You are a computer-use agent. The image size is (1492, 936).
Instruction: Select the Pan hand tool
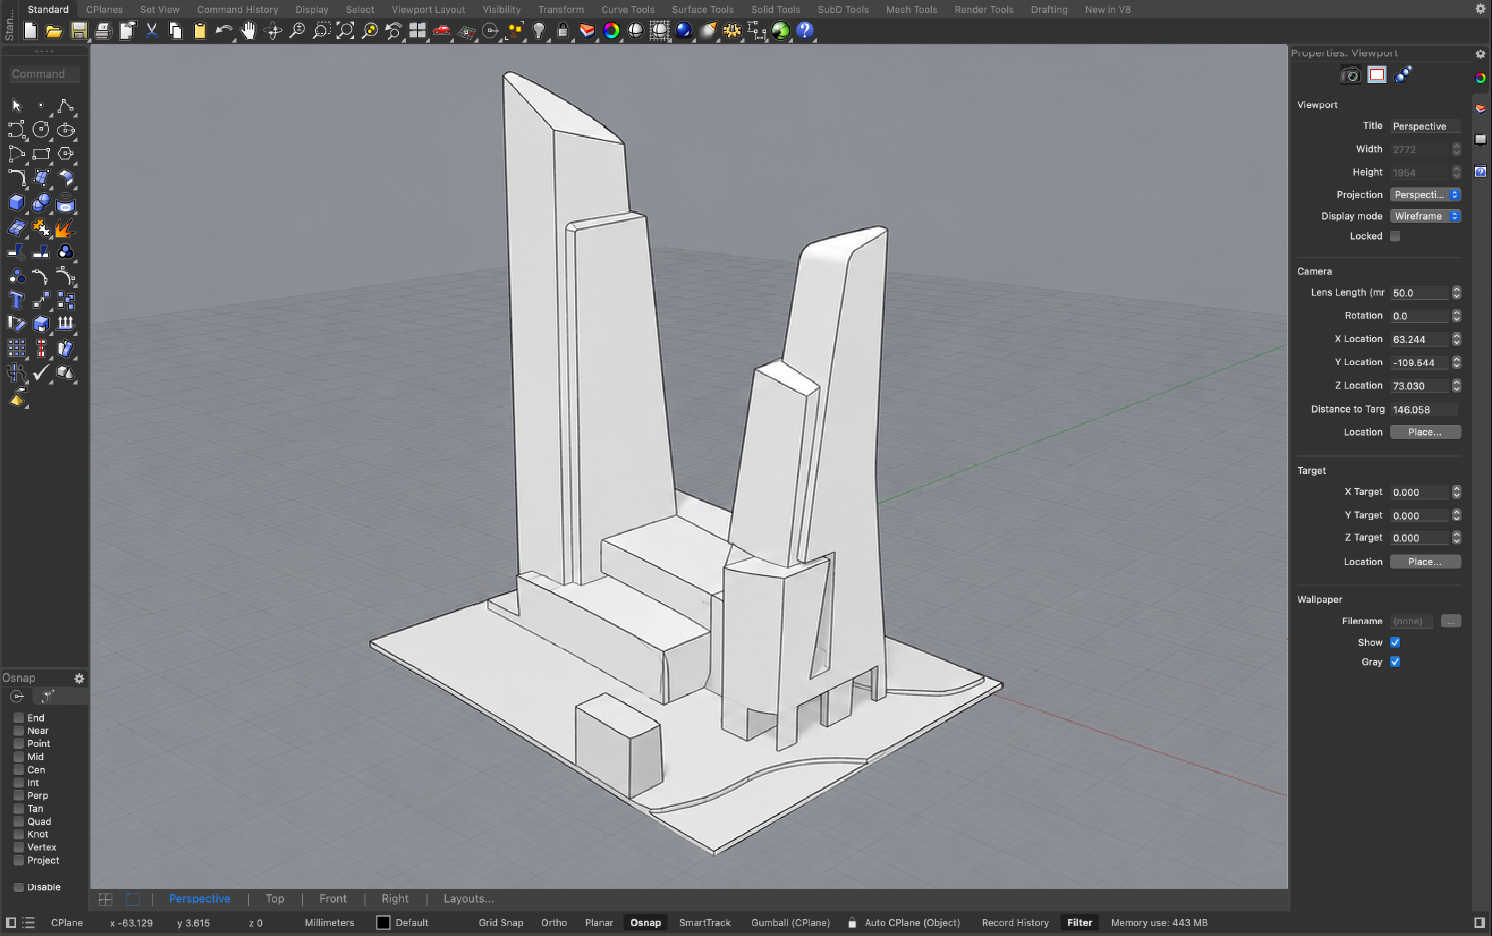click(x=248, y=31)
